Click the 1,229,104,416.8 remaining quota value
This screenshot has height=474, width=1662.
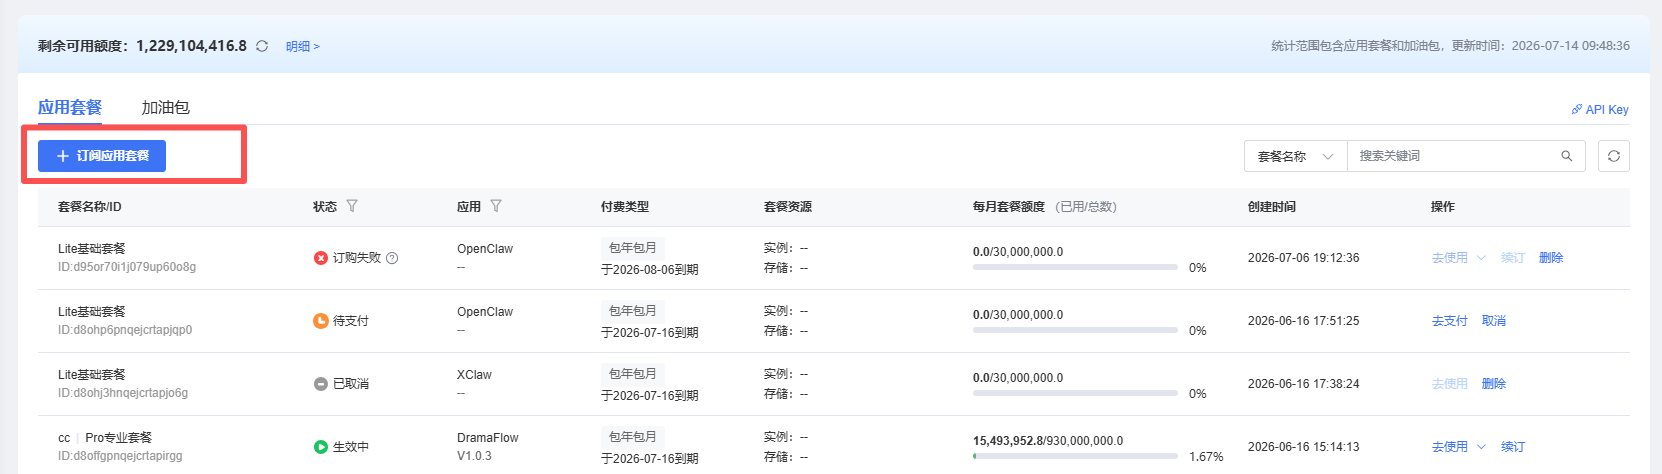coord(192,46)
